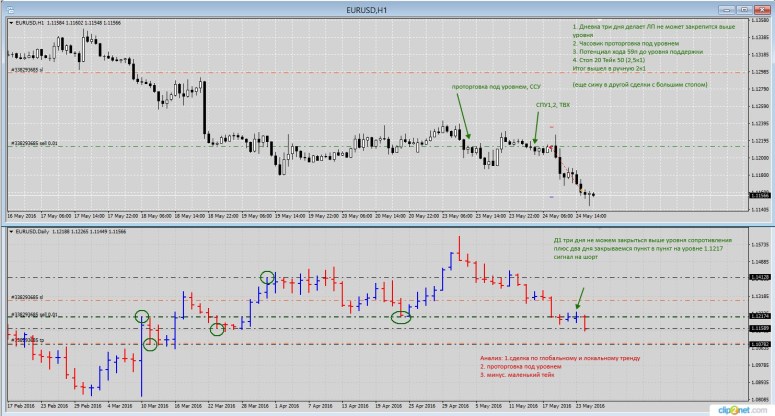The width and height of the screenshot is (775, 416).
Task: Select the sell 0.01 order label on Daily chart
Action: coord(34,315)
